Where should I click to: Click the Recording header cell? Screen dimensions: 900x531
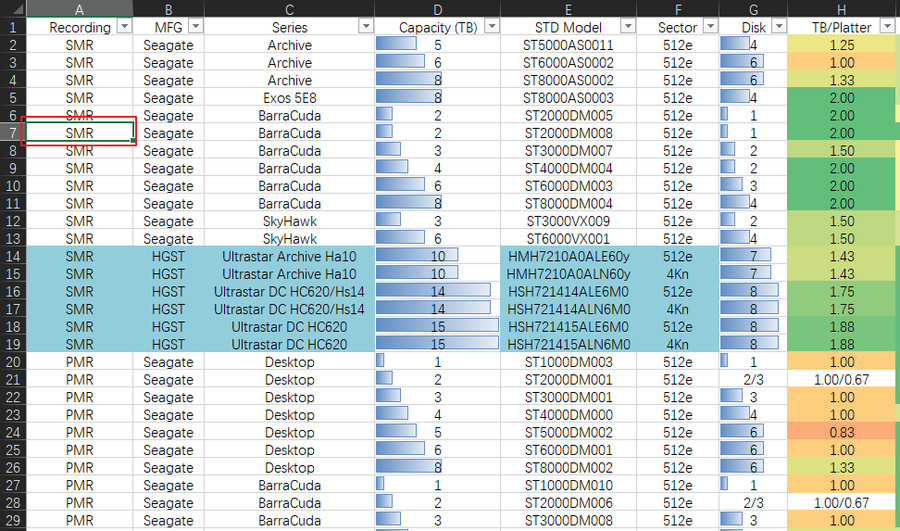tap(80, 27)
